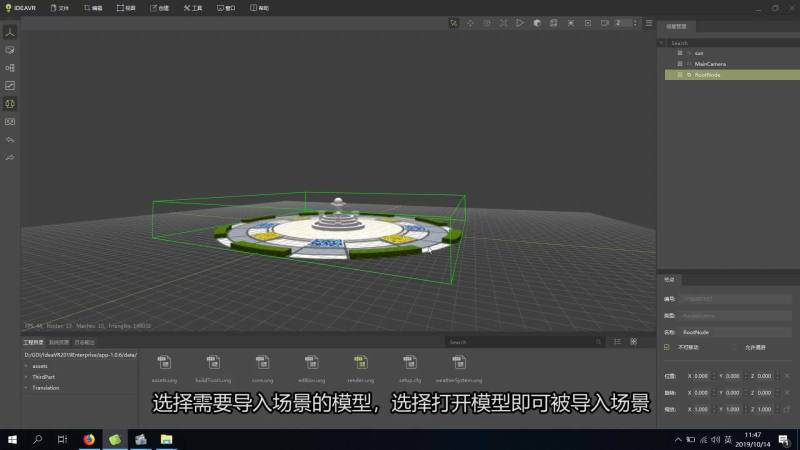Open the 窗口 menu
This screenshot has height=450, width=800.
pyautogui.click(x=226, y=8)
